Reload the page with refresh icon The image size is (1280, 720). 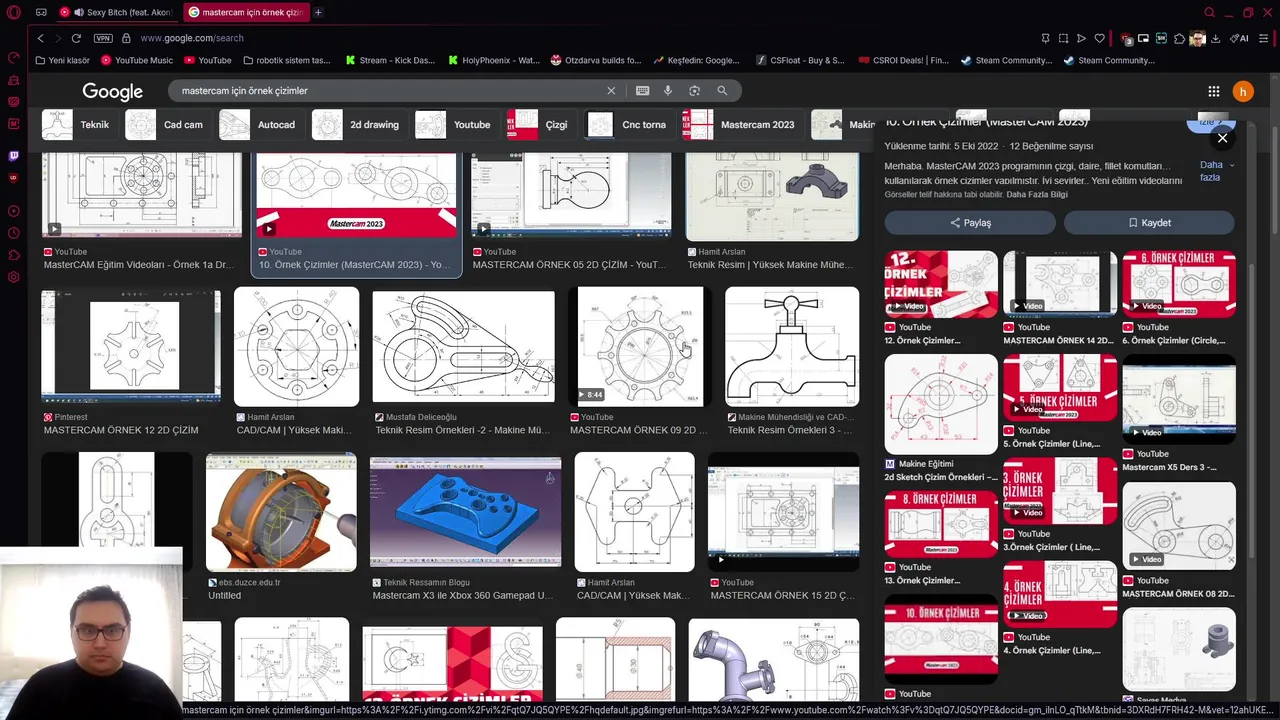(x=75, y=38)
